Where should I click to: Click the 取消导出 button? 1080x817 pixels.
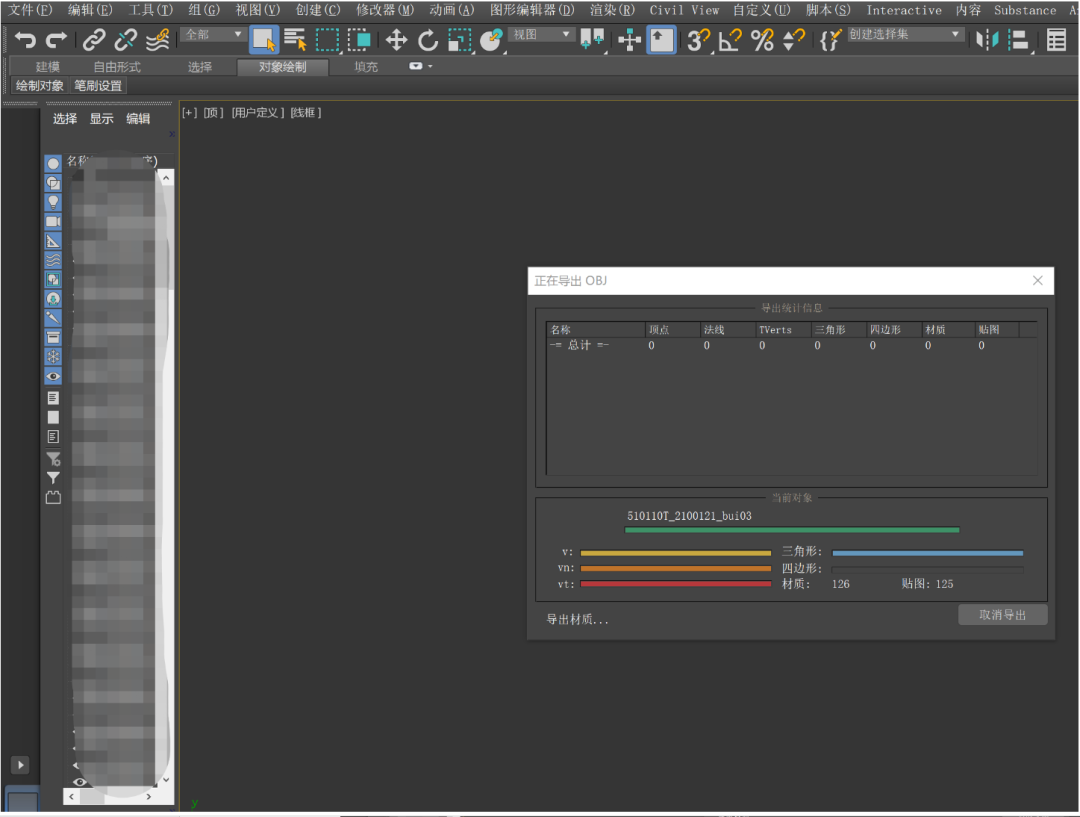[1002, 615]
